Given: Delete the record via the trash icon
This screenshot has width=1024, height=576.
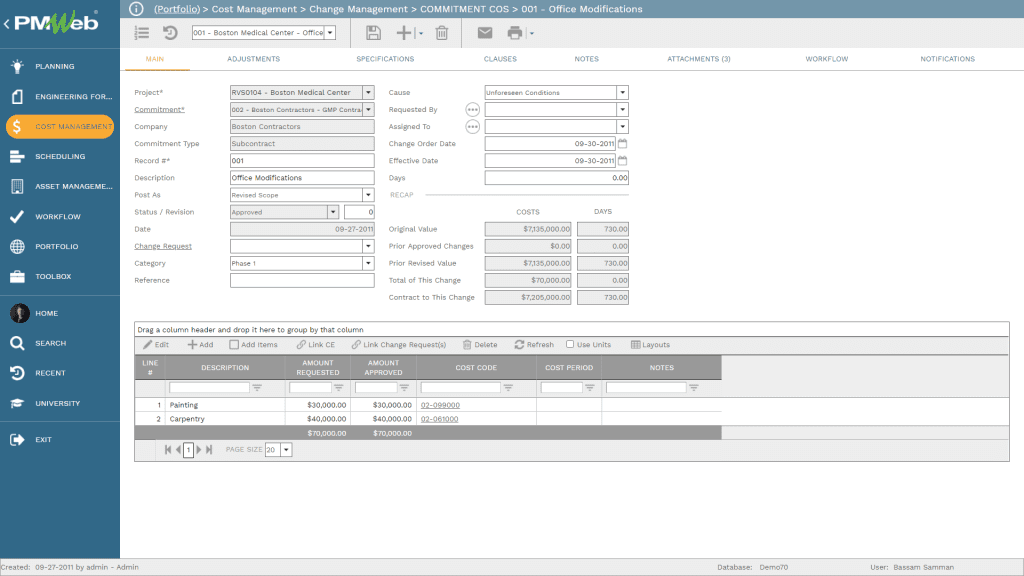Looking at the screenshot, I should pos(440,32).
